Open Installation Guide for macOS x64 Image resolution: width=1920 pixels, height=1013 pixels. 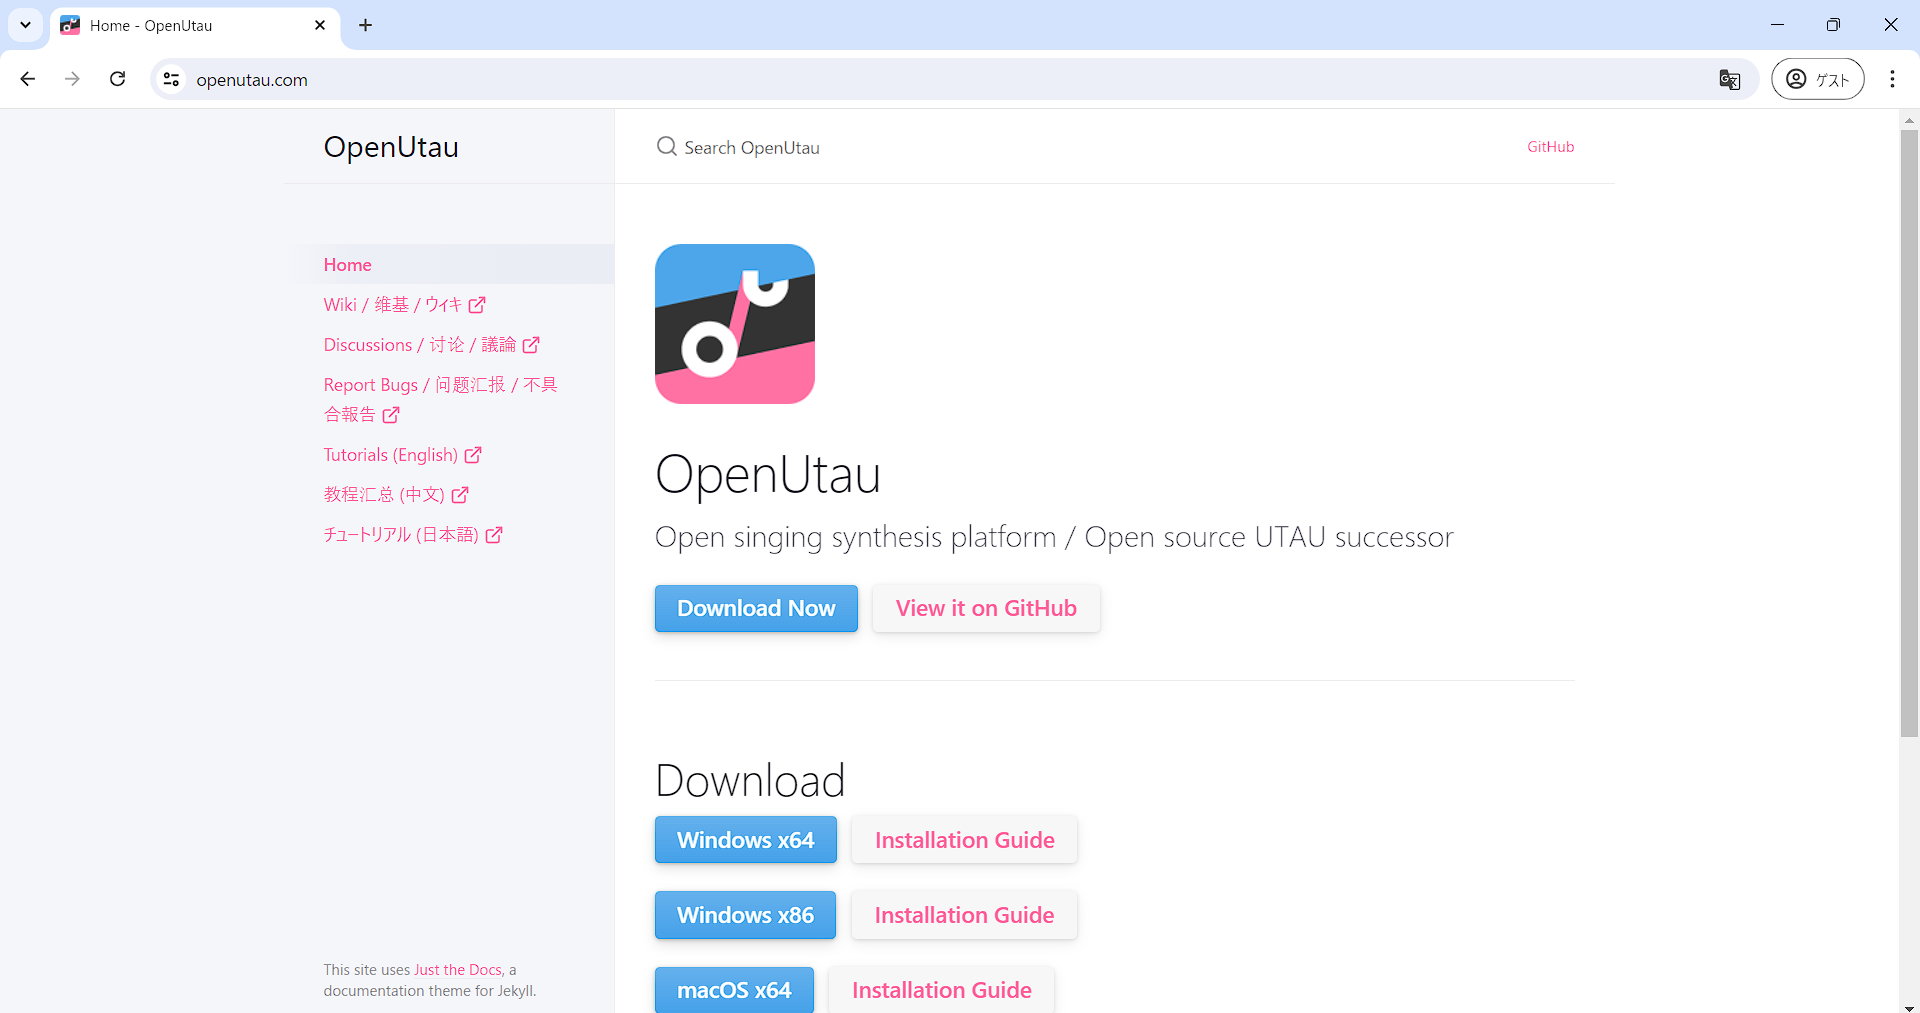coord(941,990)
